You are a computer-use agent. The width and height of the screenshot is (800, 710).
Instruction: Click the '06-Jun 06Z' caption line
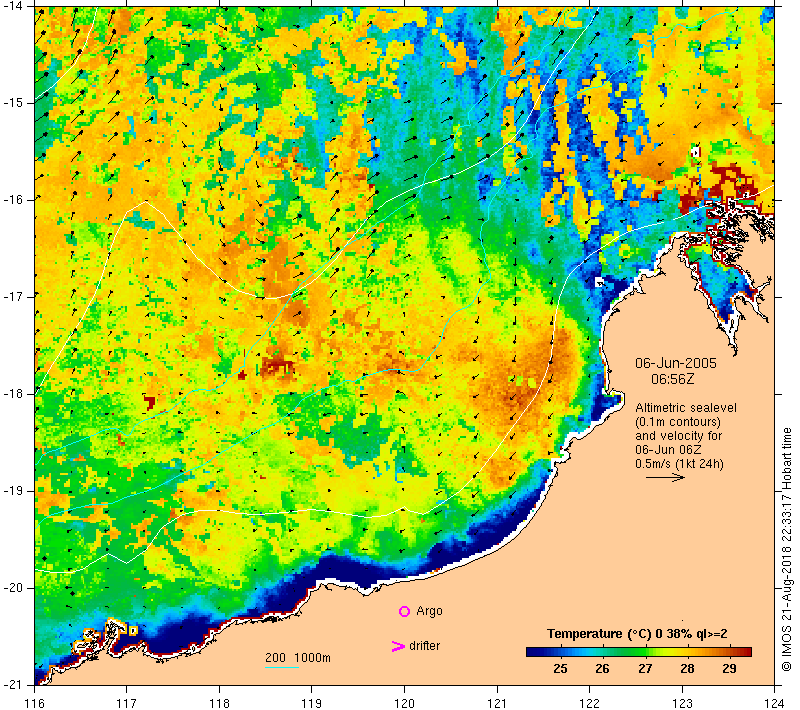click(668, 449)
